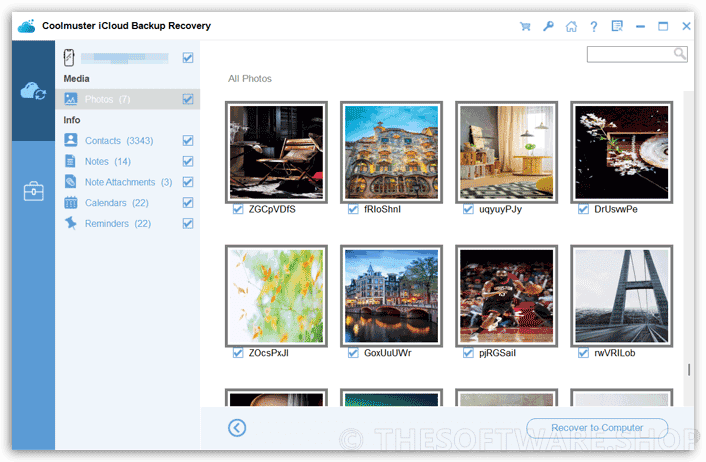Uncheck the GoxUuUWr photo checkbox
This screenshot has width=706, height=462.
pos(353,353)
